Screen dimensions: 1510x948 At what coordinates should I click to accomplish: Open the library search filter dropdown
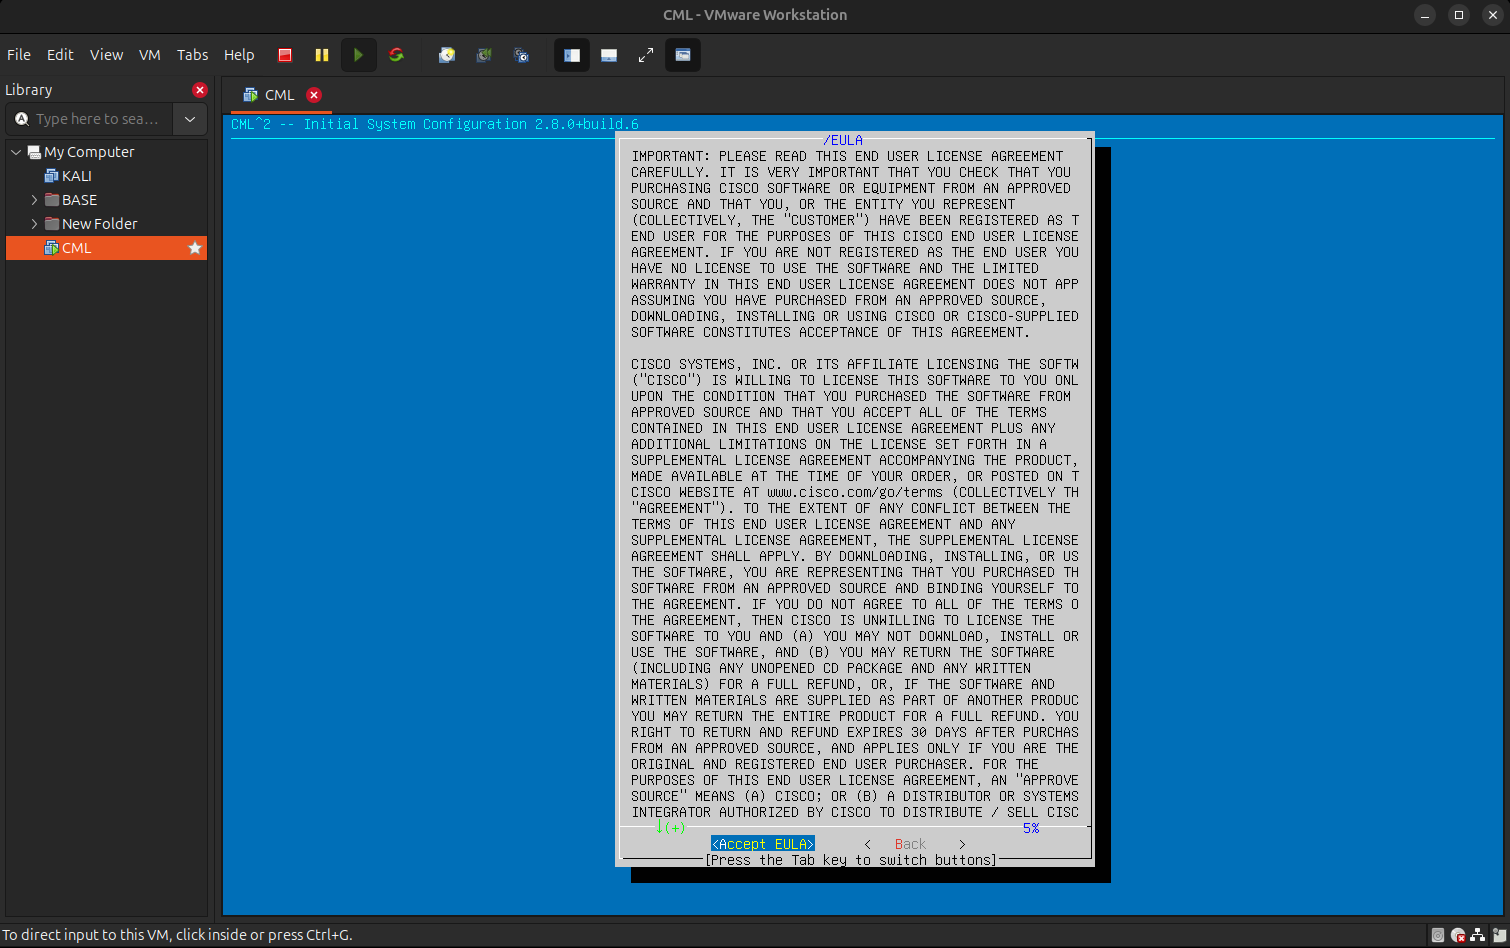coord(190,119)
